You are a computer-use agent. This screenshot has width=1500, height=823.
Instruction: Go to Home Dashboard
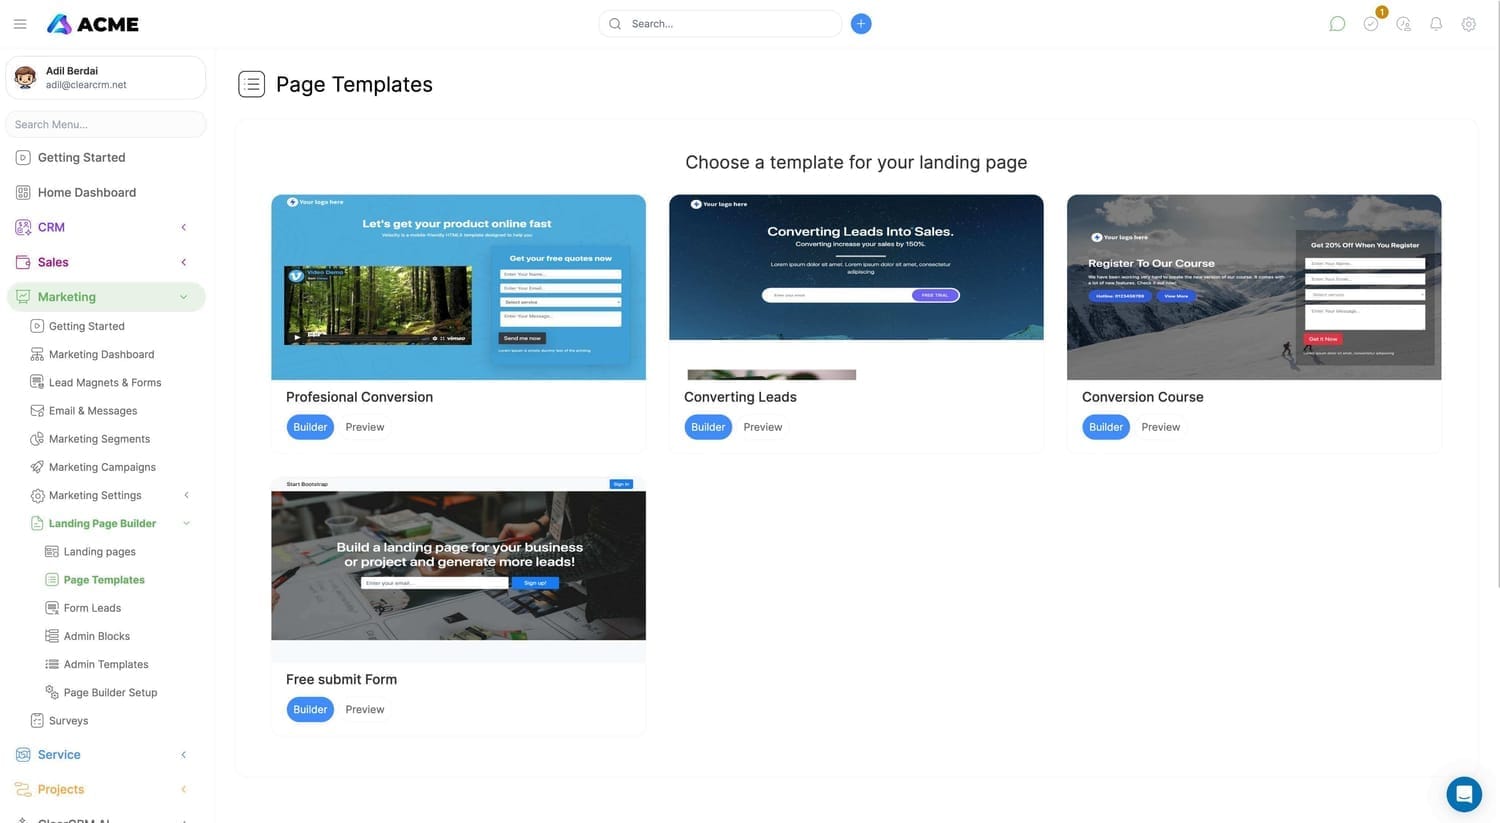point(87,193)
